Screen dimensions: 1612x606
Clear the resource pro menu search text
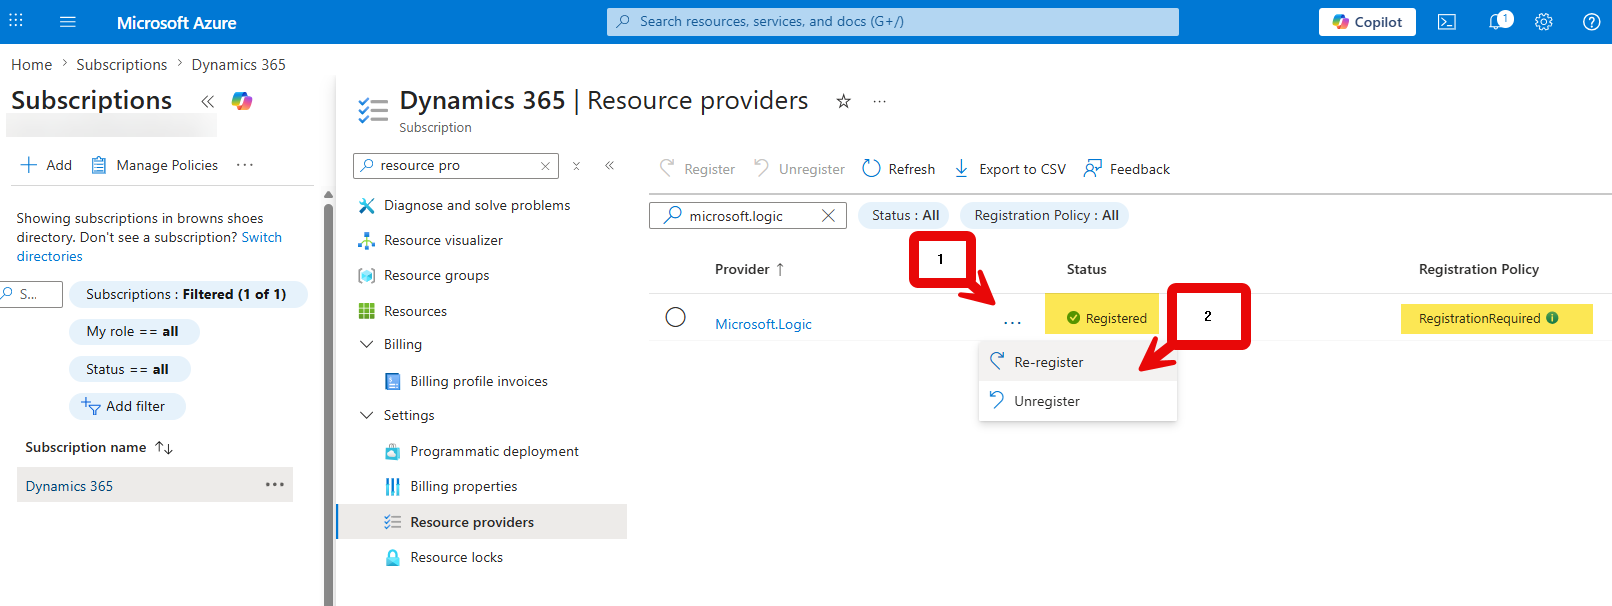point(545,166)
